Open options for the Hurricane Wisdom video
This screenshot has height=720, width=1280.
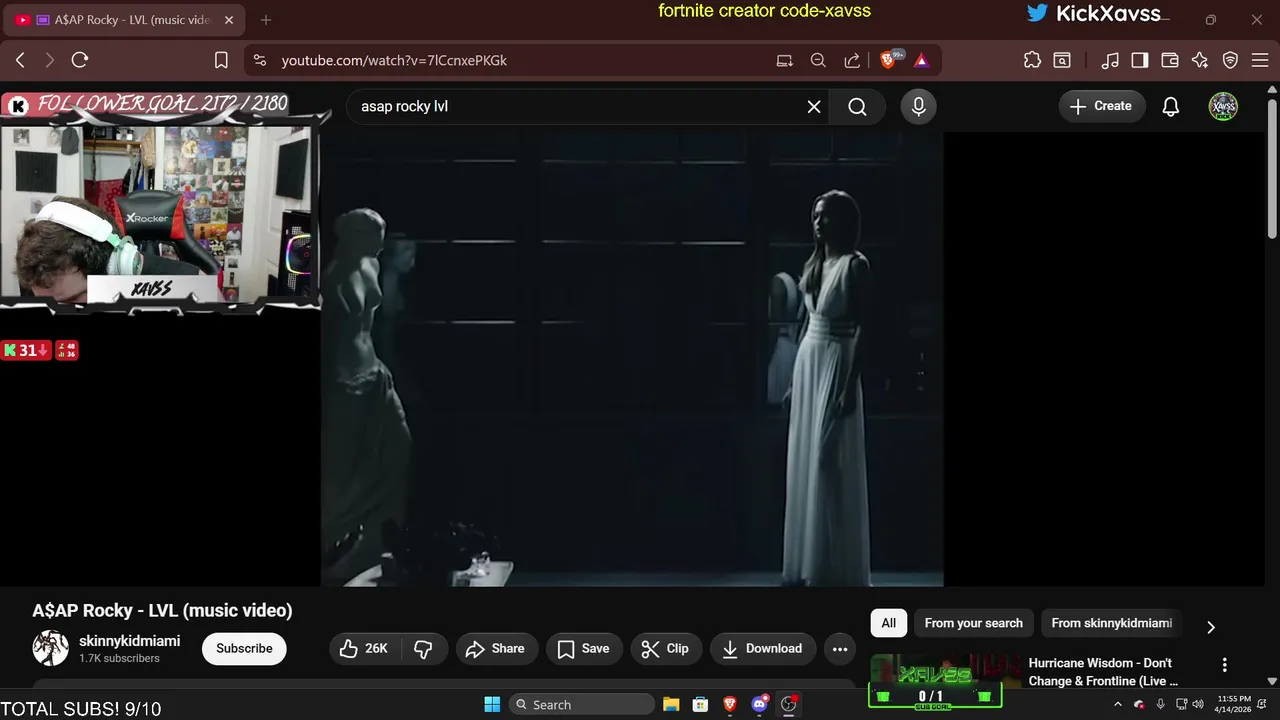(x=1225, y=665)
